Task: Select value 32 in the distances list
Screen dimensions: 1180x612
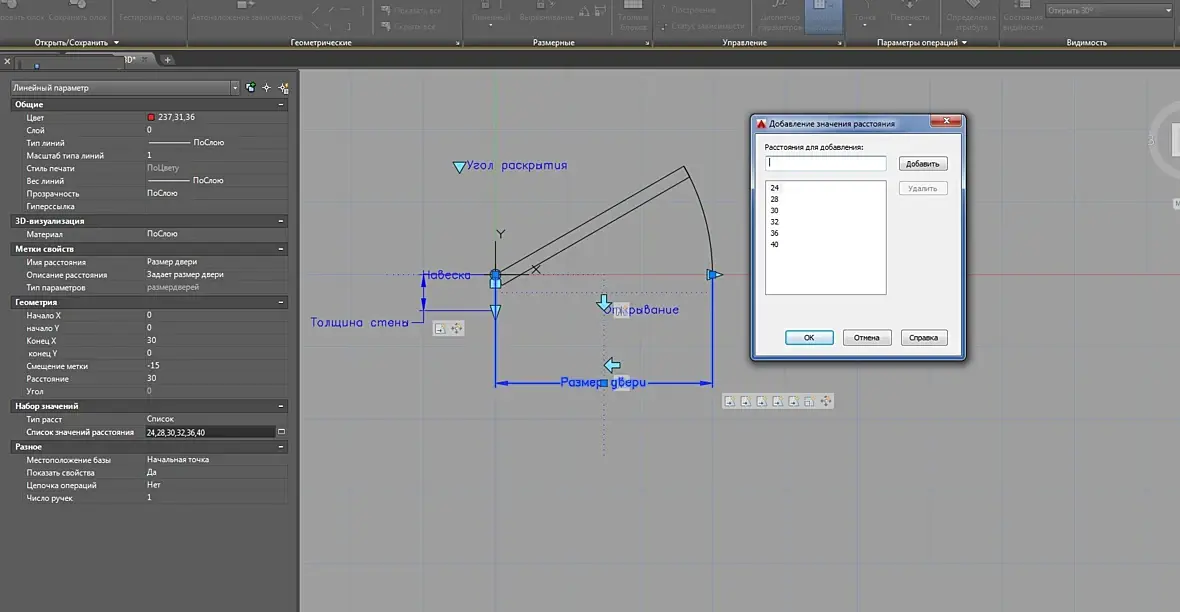Action: pyautogui.click(x=774, y=222)
